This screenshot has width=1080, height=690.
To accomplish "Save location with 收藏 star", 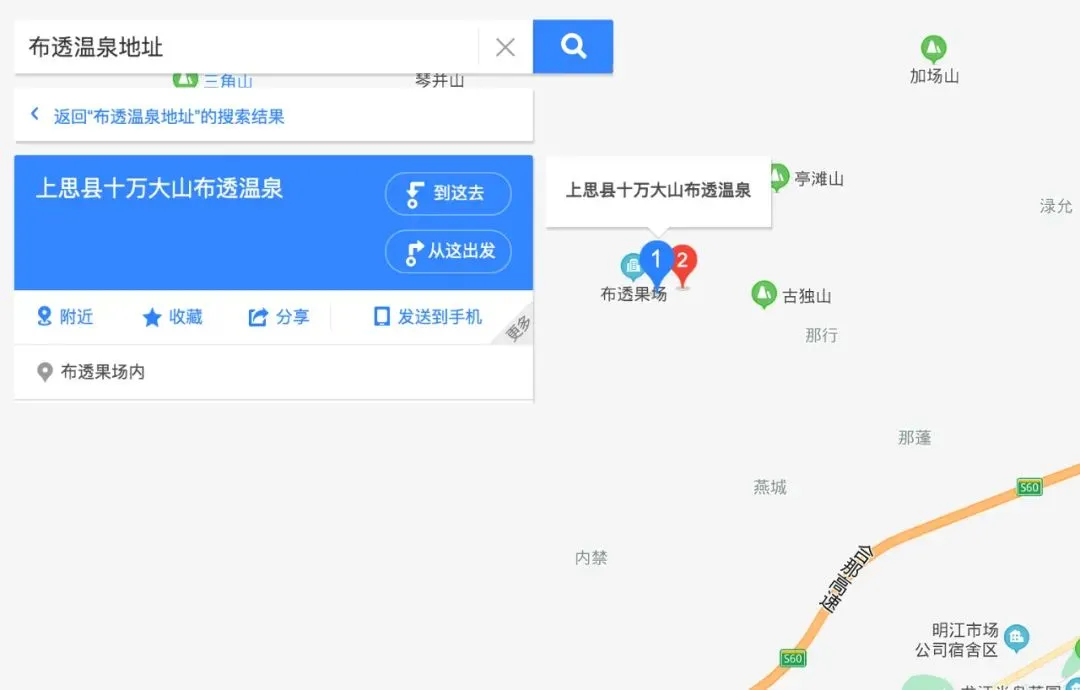I will [172, 317].
